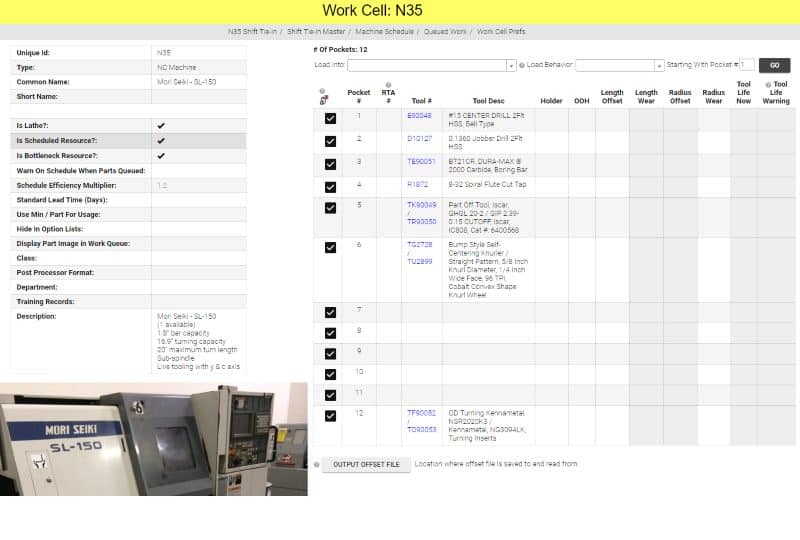Toggle the pocket 9 checkbox
Viewport: 800px width, 540px height.
coord(330,354)
